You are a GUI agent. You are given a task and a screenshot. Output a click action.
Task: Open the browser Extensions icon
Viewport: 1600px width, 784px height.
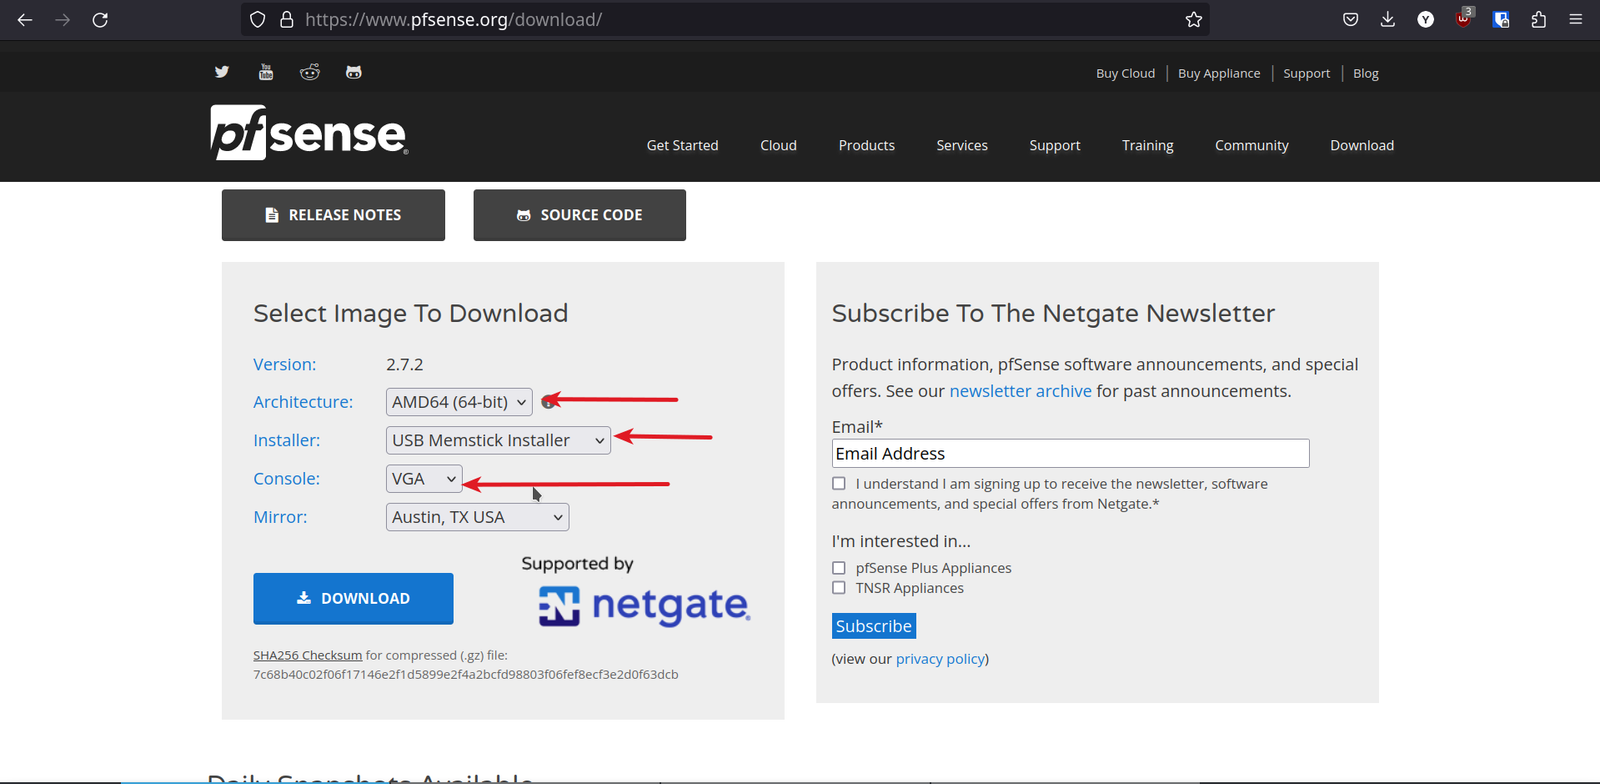coord(1538,20)
